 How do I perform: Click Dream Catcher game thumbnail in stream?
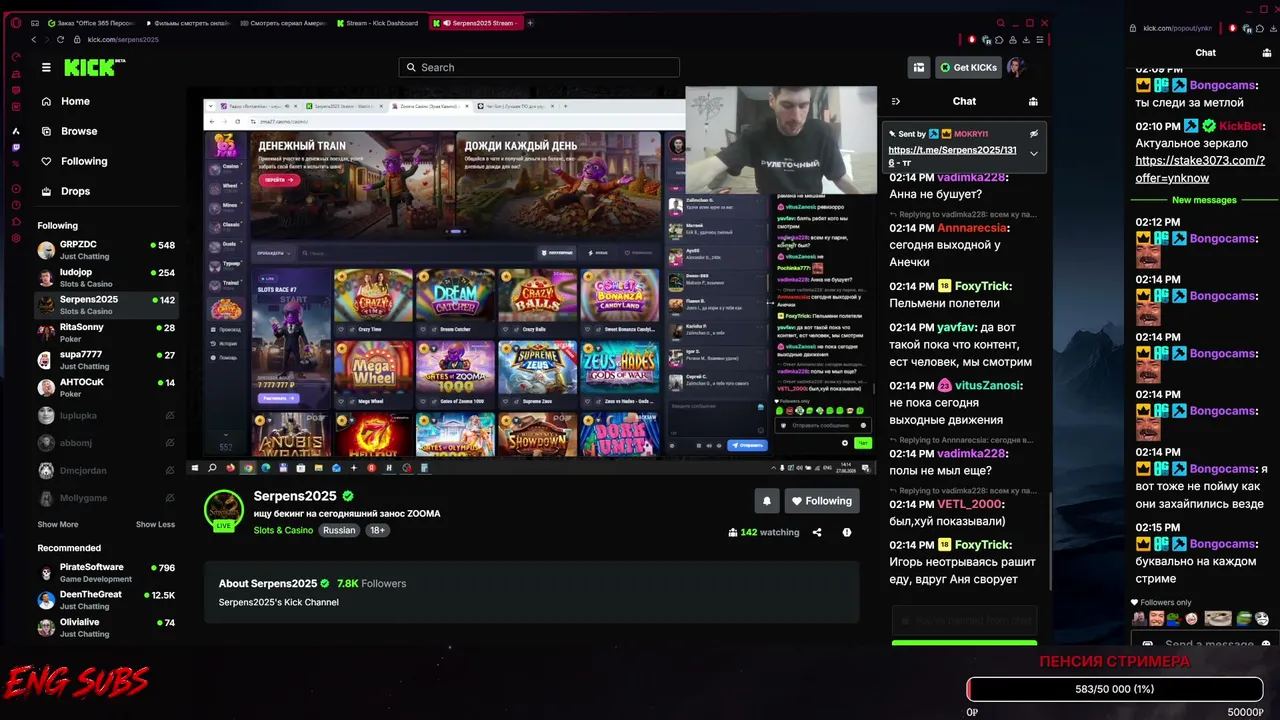click(455, 296)
